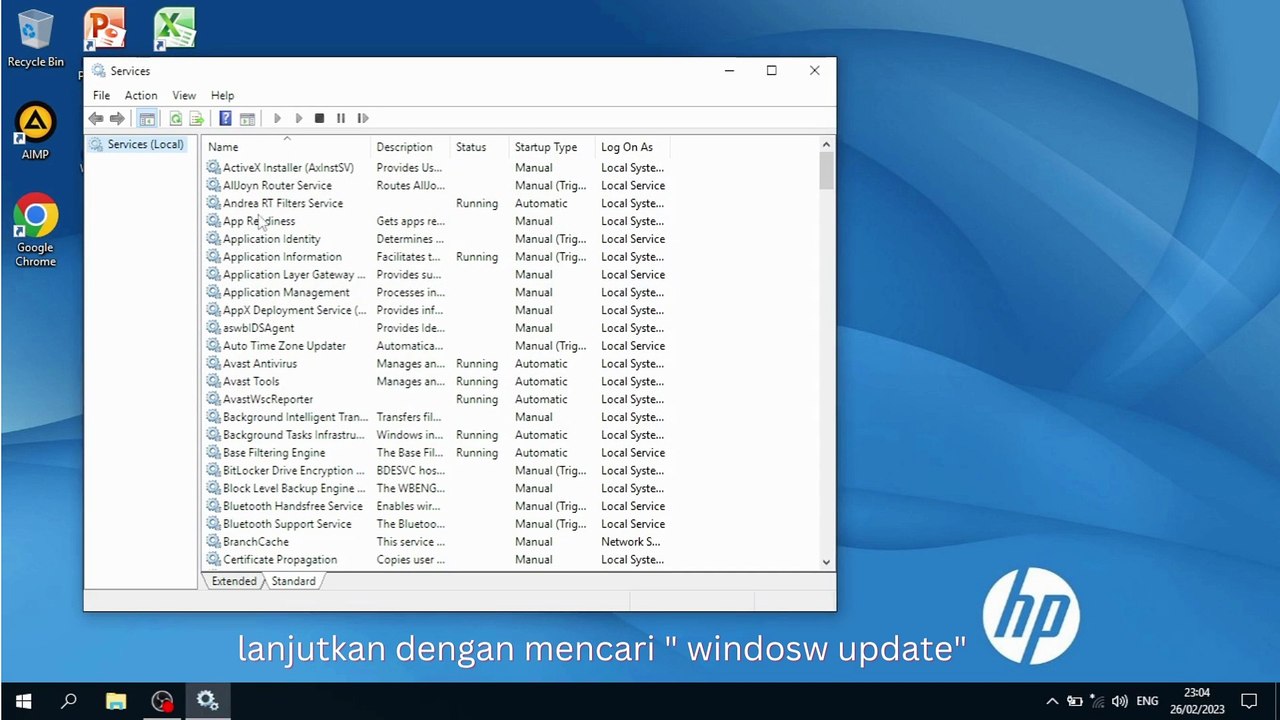Select the Excel desktop shortcut
The width and height of the screenshot is (1280, 720).
click(175, 30)
